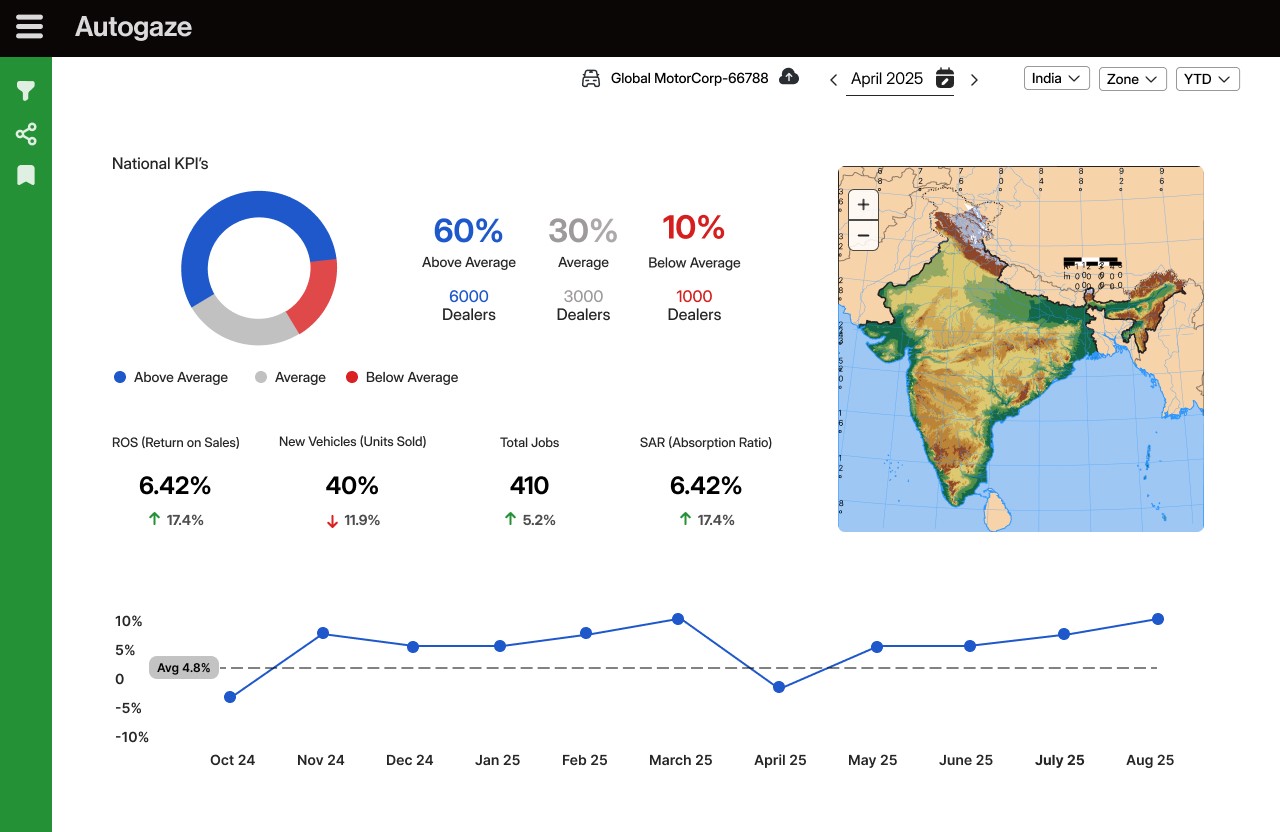1280x832 pixels.
Task: Click the 30% Average figure
Action: tap(583, 231)
